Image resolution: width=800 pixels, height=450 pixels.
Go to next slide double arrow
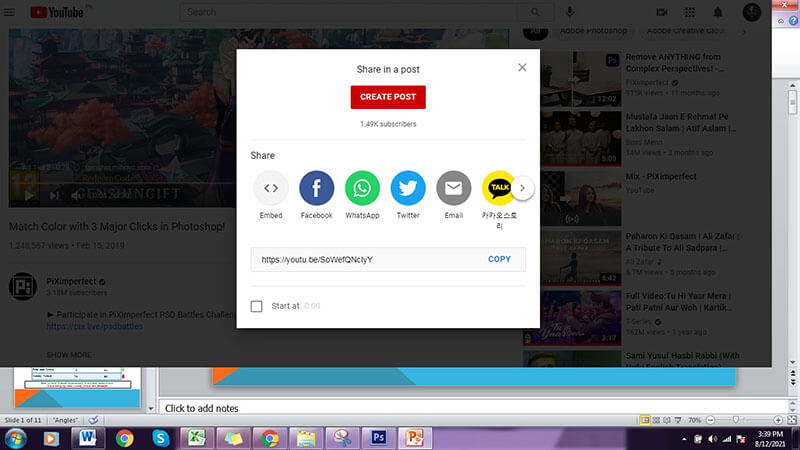793,383
